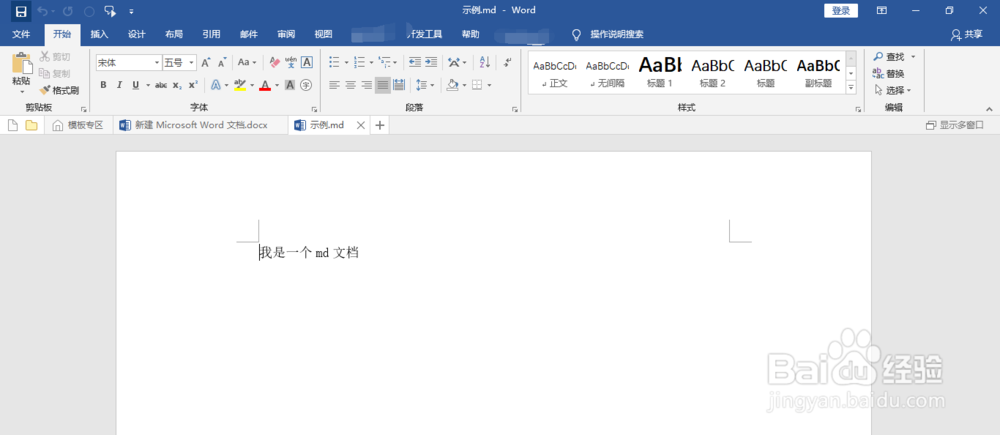Increase paragraph indent
The height and width of the screenshot is (435, 1000).
pyautogui.click(x=431, y=63)
